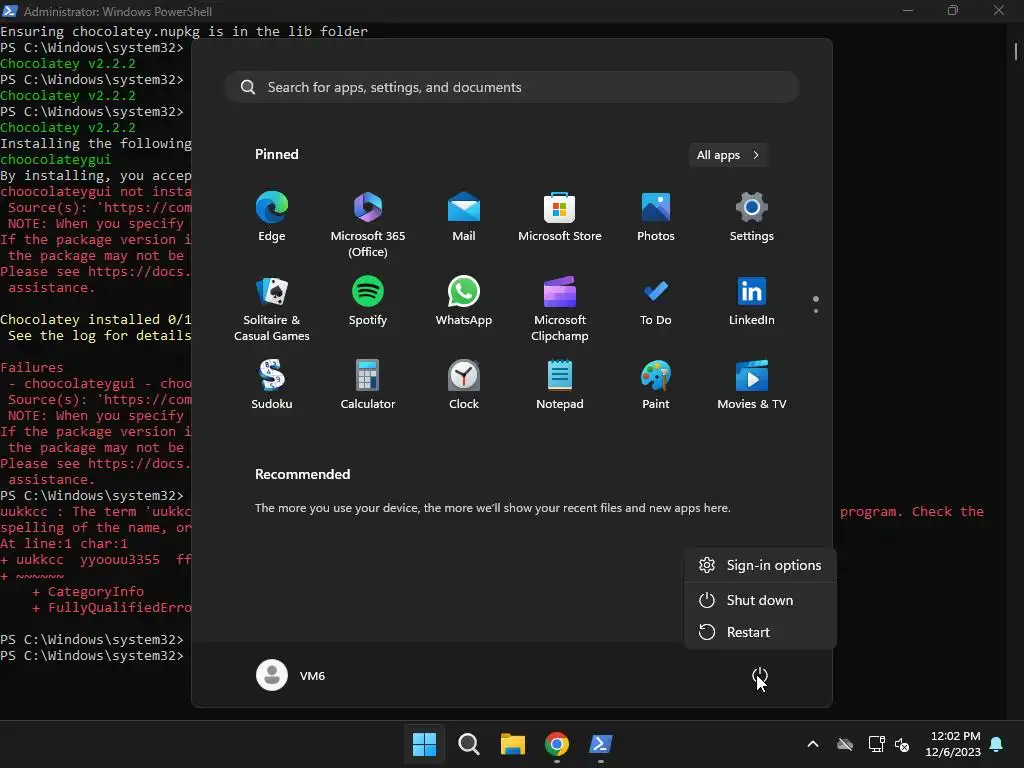Click the OneDrive cloud tray icon
This screenshot has width=1024, height=768.
(845, 744)
